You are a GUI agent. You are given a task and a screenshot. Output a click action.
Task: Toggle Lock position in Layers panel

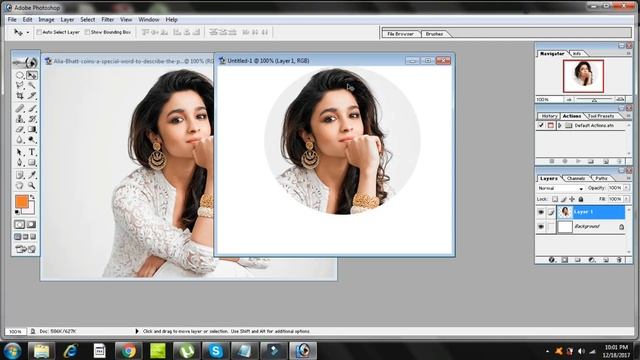pos(572,199)
